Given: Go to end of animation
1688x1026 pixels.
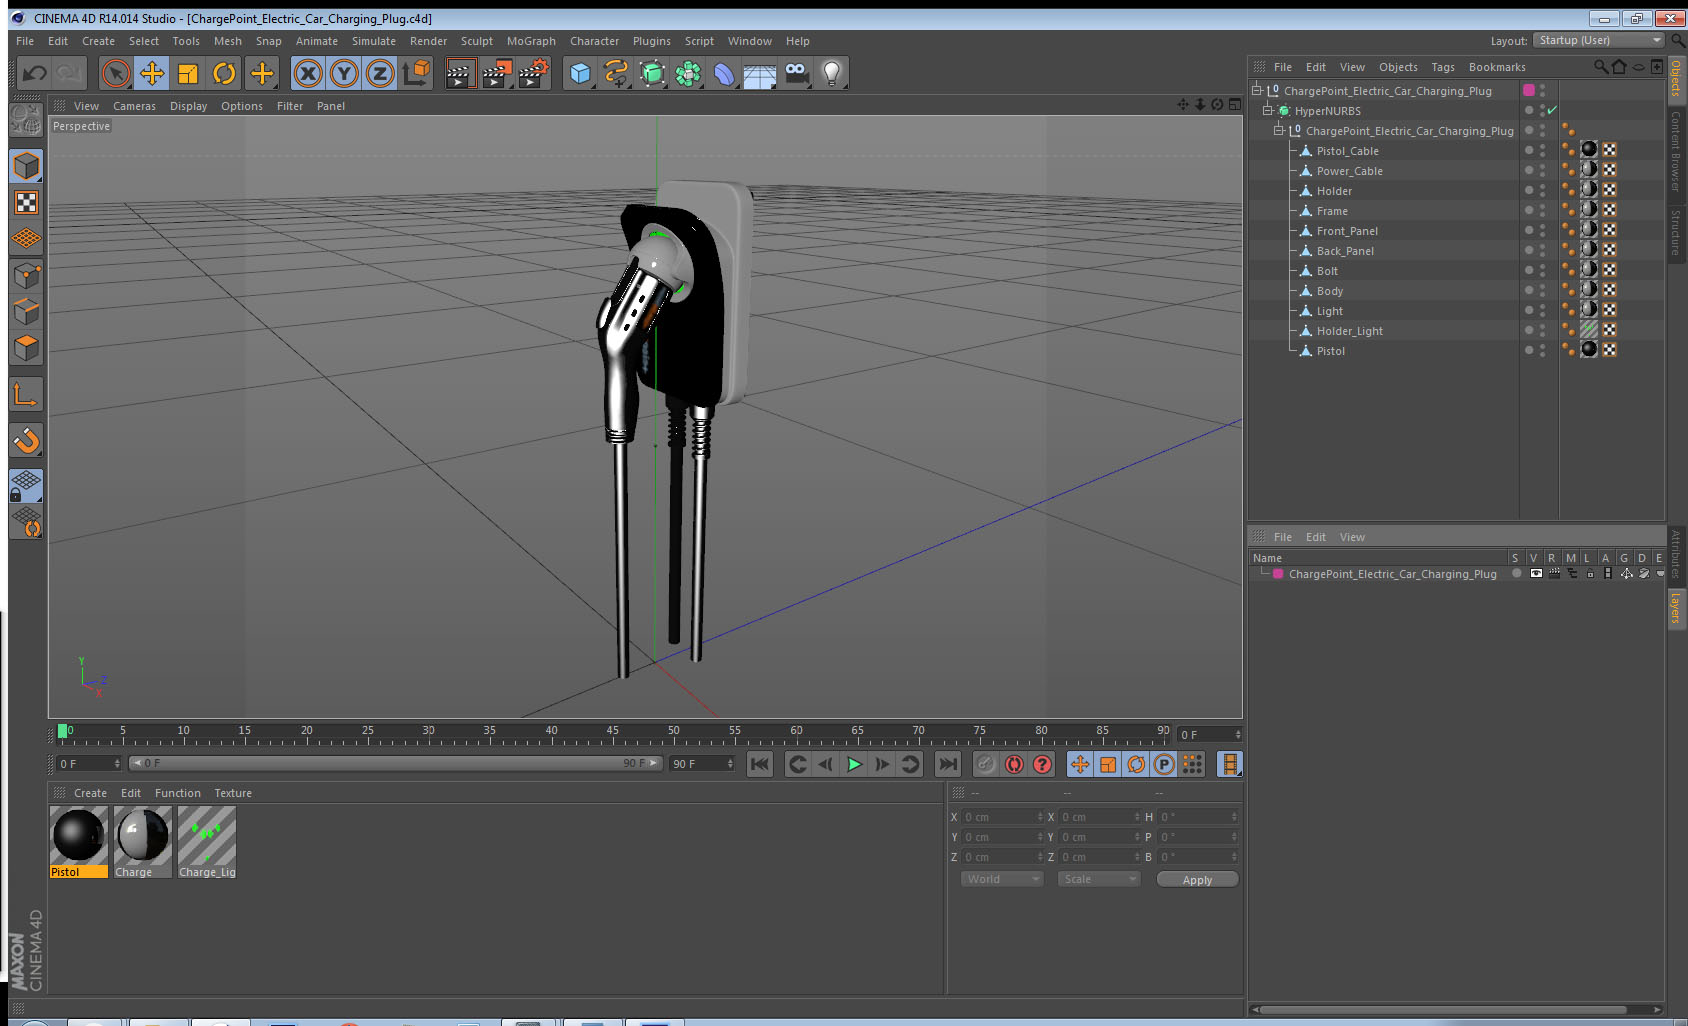Looking at the screenshot, I should [x=947, y=764].
